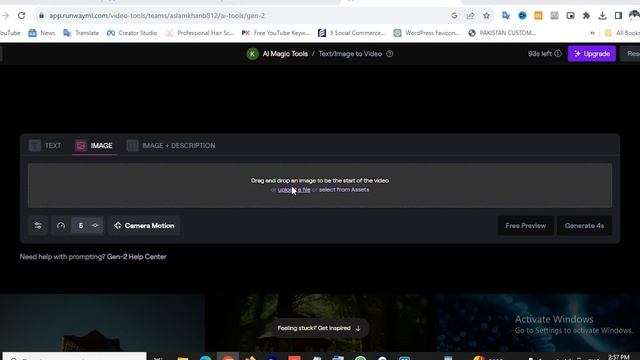Open the Translate bookmark
640x360 pixels.
tap(81, 33)
